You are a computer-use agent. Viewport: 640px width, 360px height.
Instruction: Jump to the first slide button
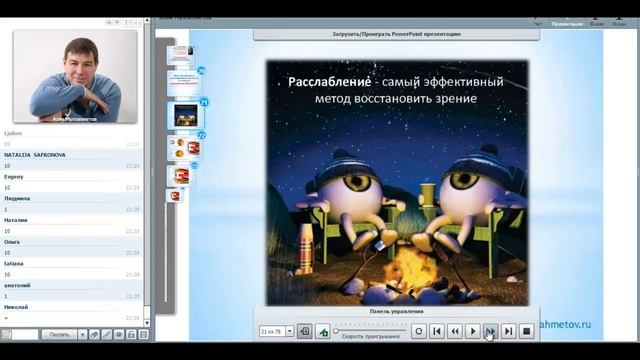(437, 331)
